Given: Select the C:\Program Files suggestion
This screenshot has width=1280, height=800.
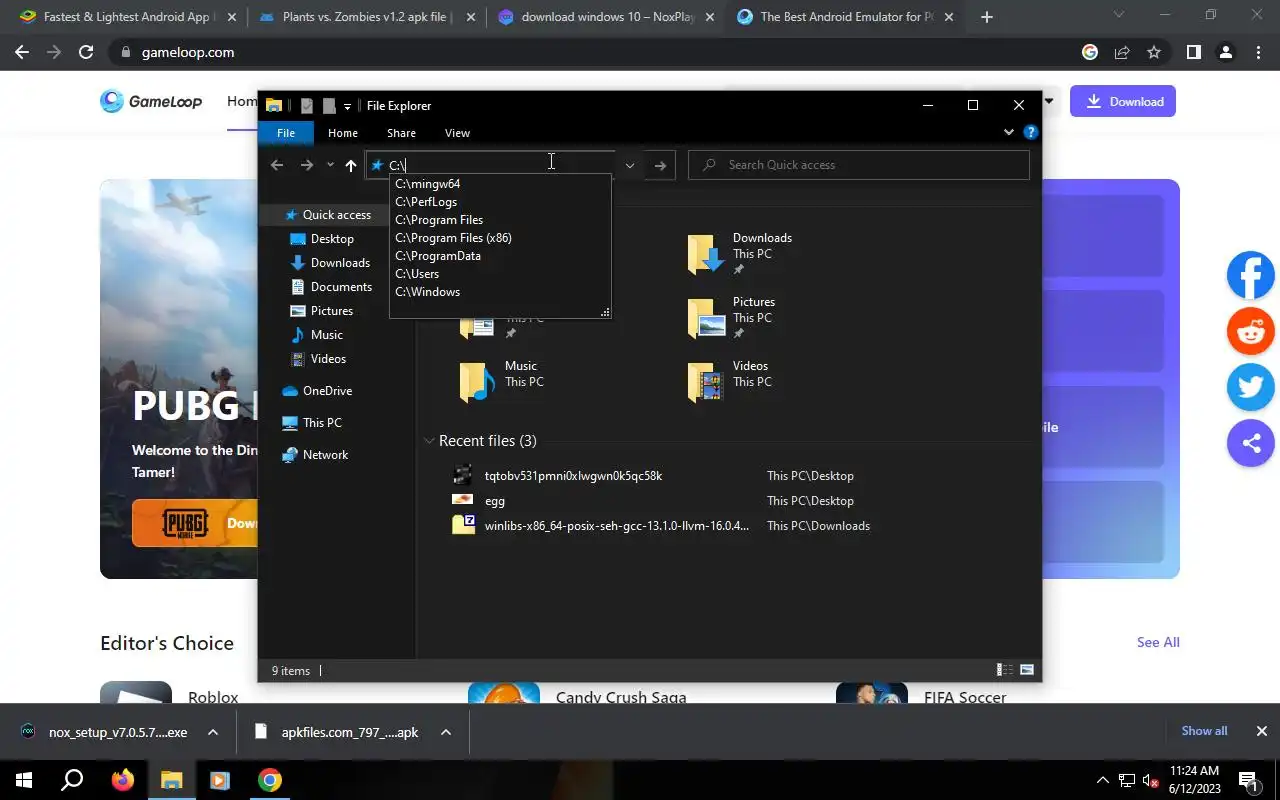Looking at the screenshot, I should pyautogui.click(x=439, y=220).
